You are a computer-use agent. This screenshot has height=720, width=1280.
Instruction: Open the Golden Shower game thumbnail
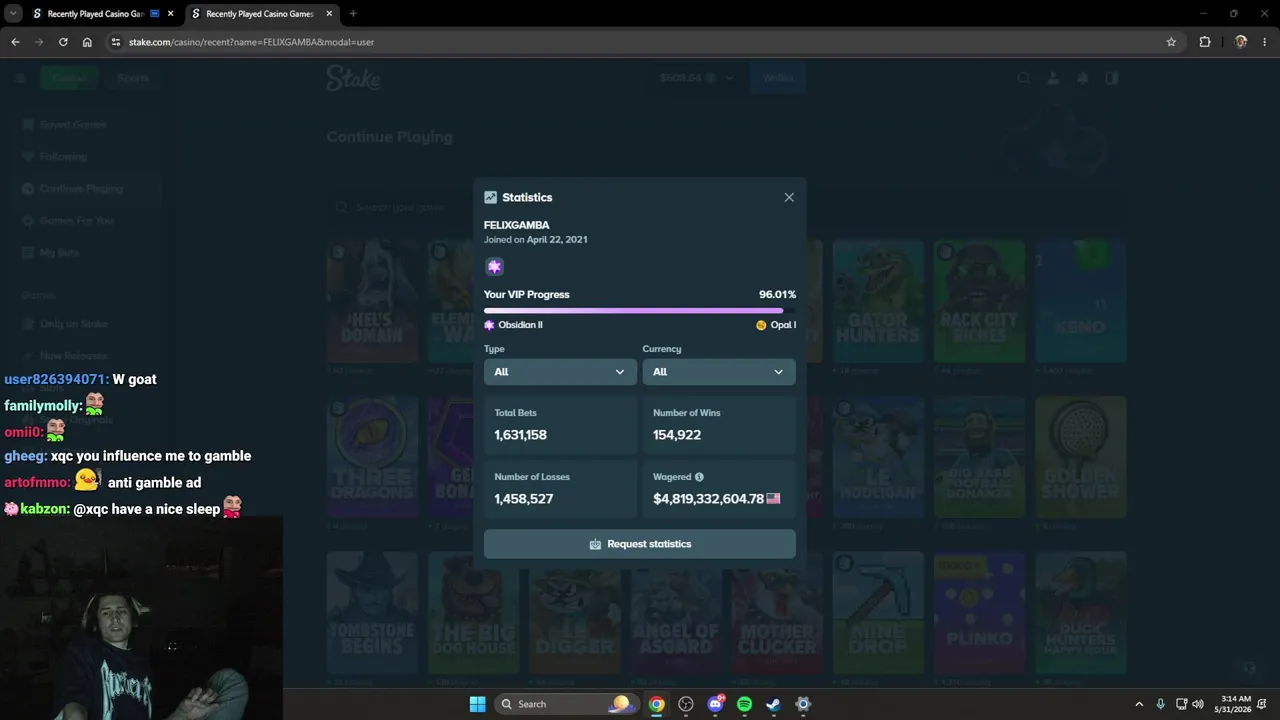tap(1081, 457)
